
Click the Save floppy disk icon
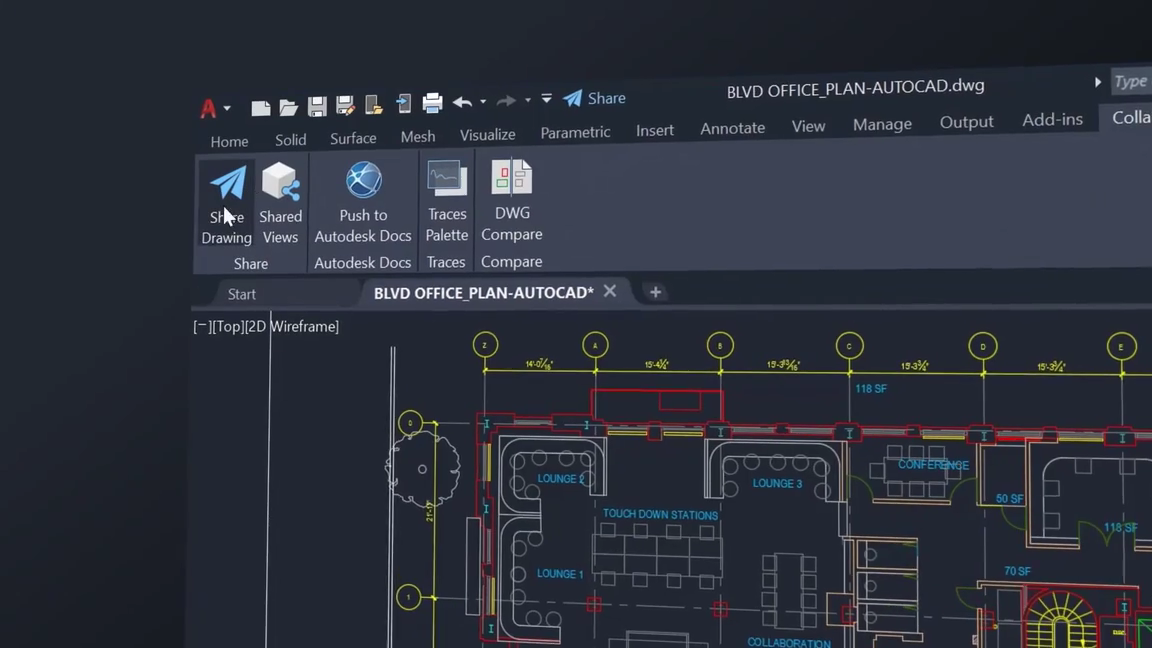[x=317, y=107]
